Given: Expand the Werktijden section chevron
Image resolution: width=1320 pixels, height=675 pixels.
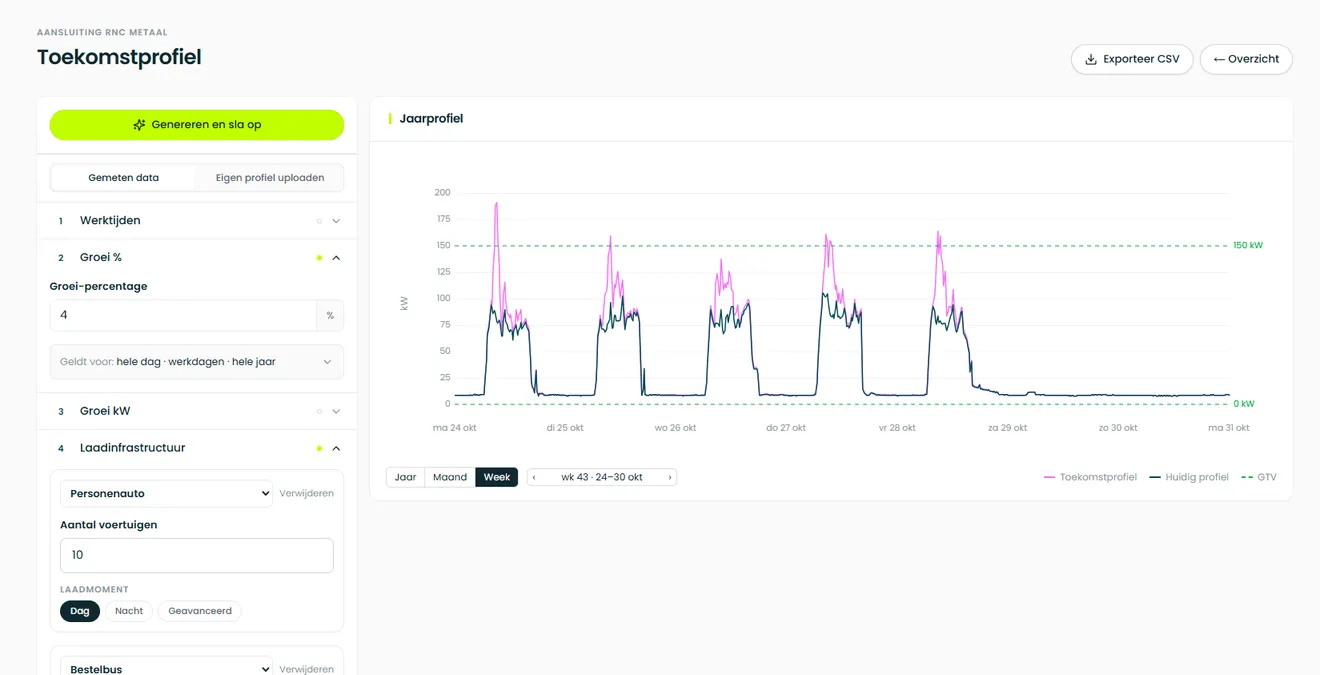Looking at the screenshot, I should (336, 221).
